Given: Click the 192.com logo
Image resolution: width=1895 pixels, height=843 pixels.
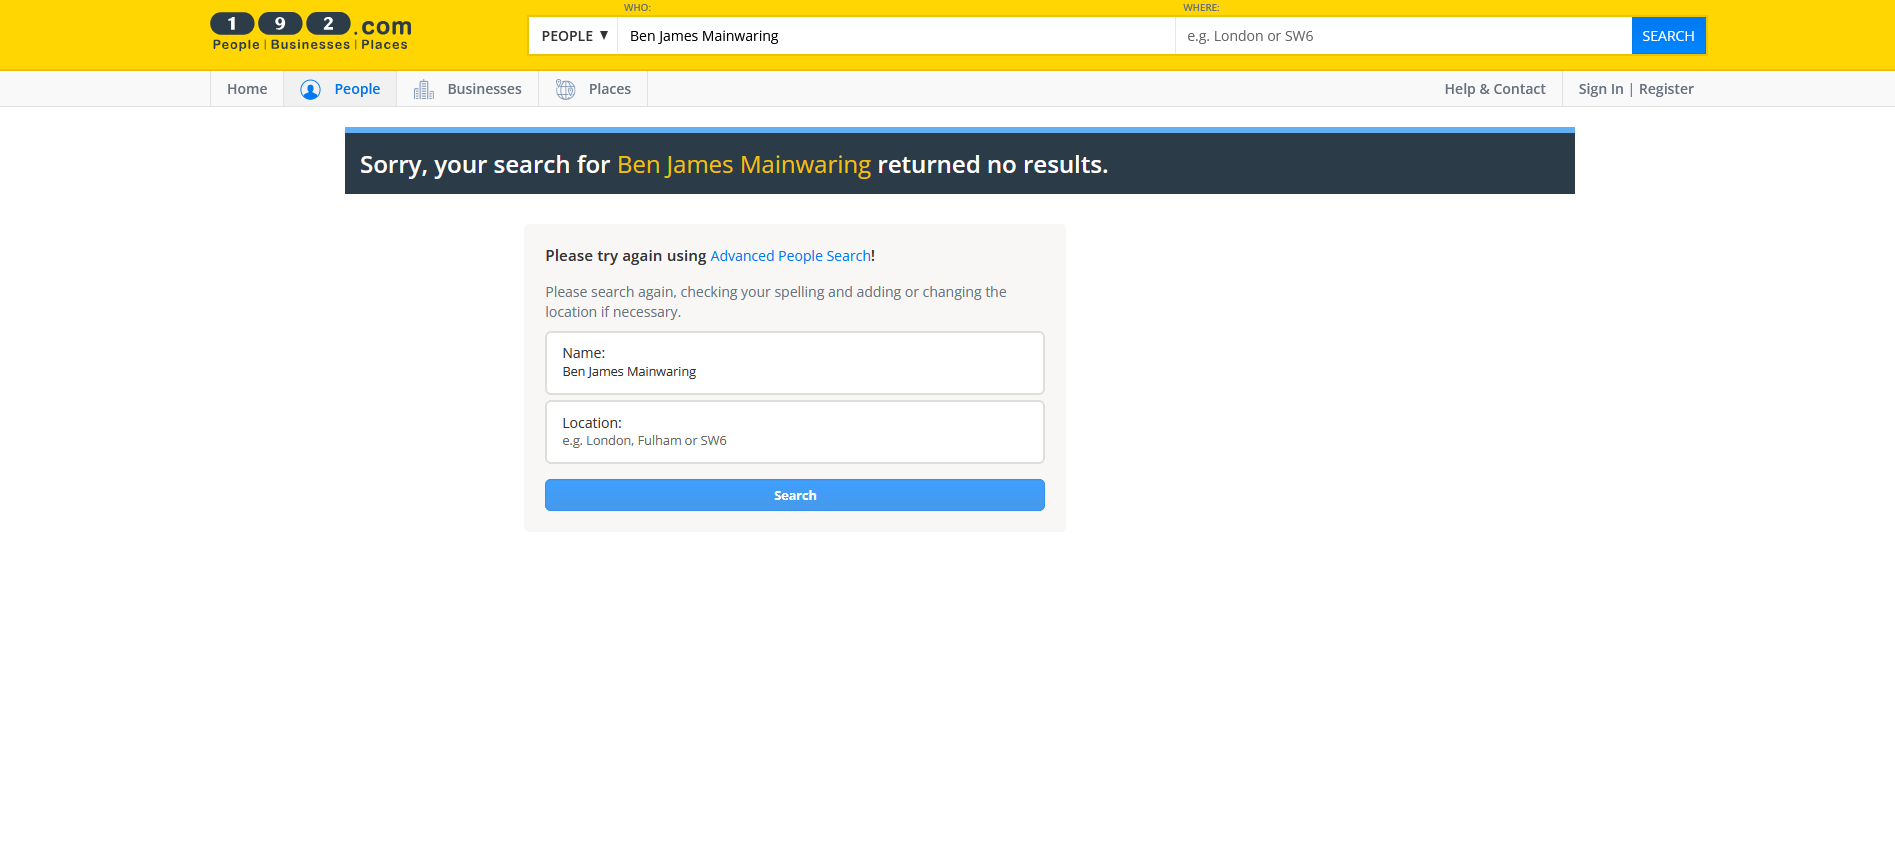Looking at the screenshot, I should [310, 32].
